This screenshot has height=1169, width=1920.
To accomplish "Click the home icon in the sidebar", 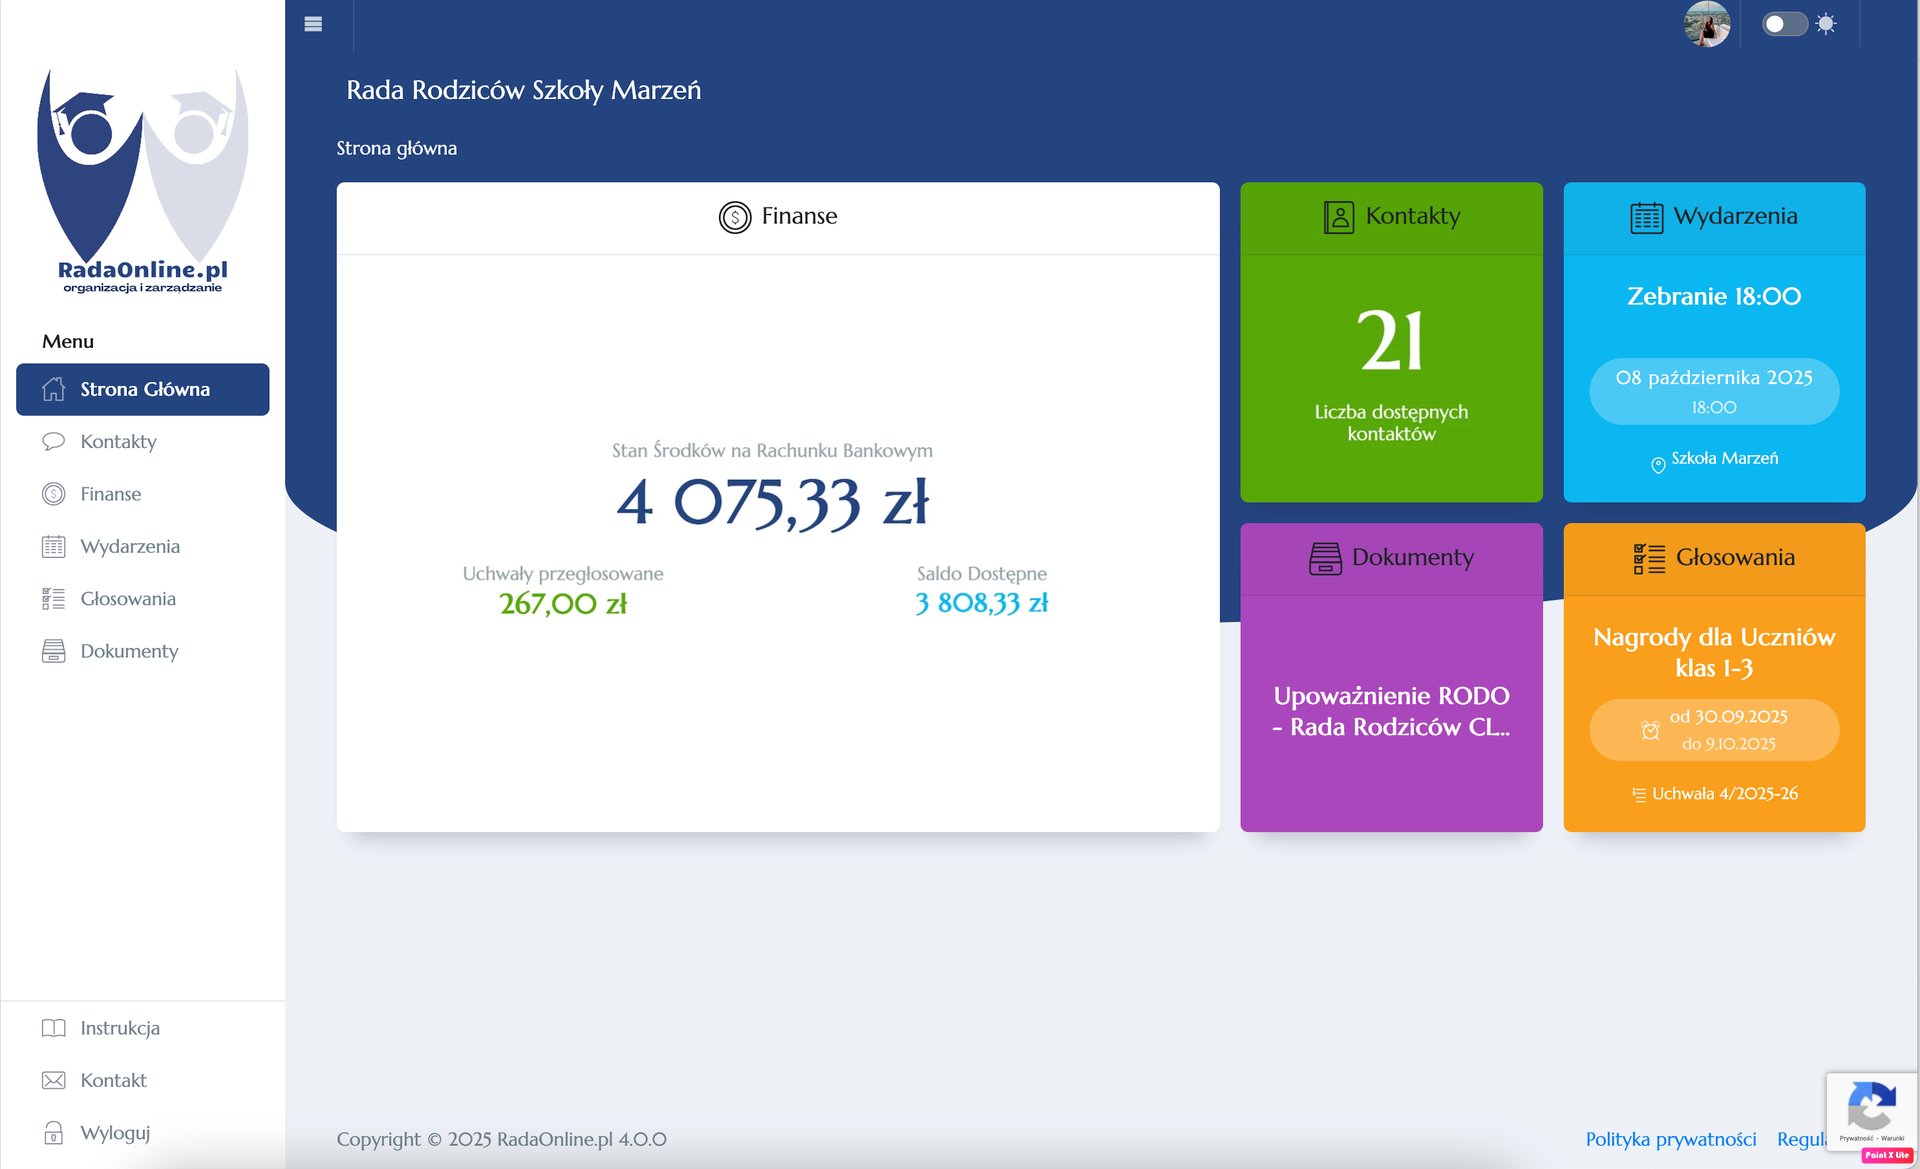I will coord(54,389).
